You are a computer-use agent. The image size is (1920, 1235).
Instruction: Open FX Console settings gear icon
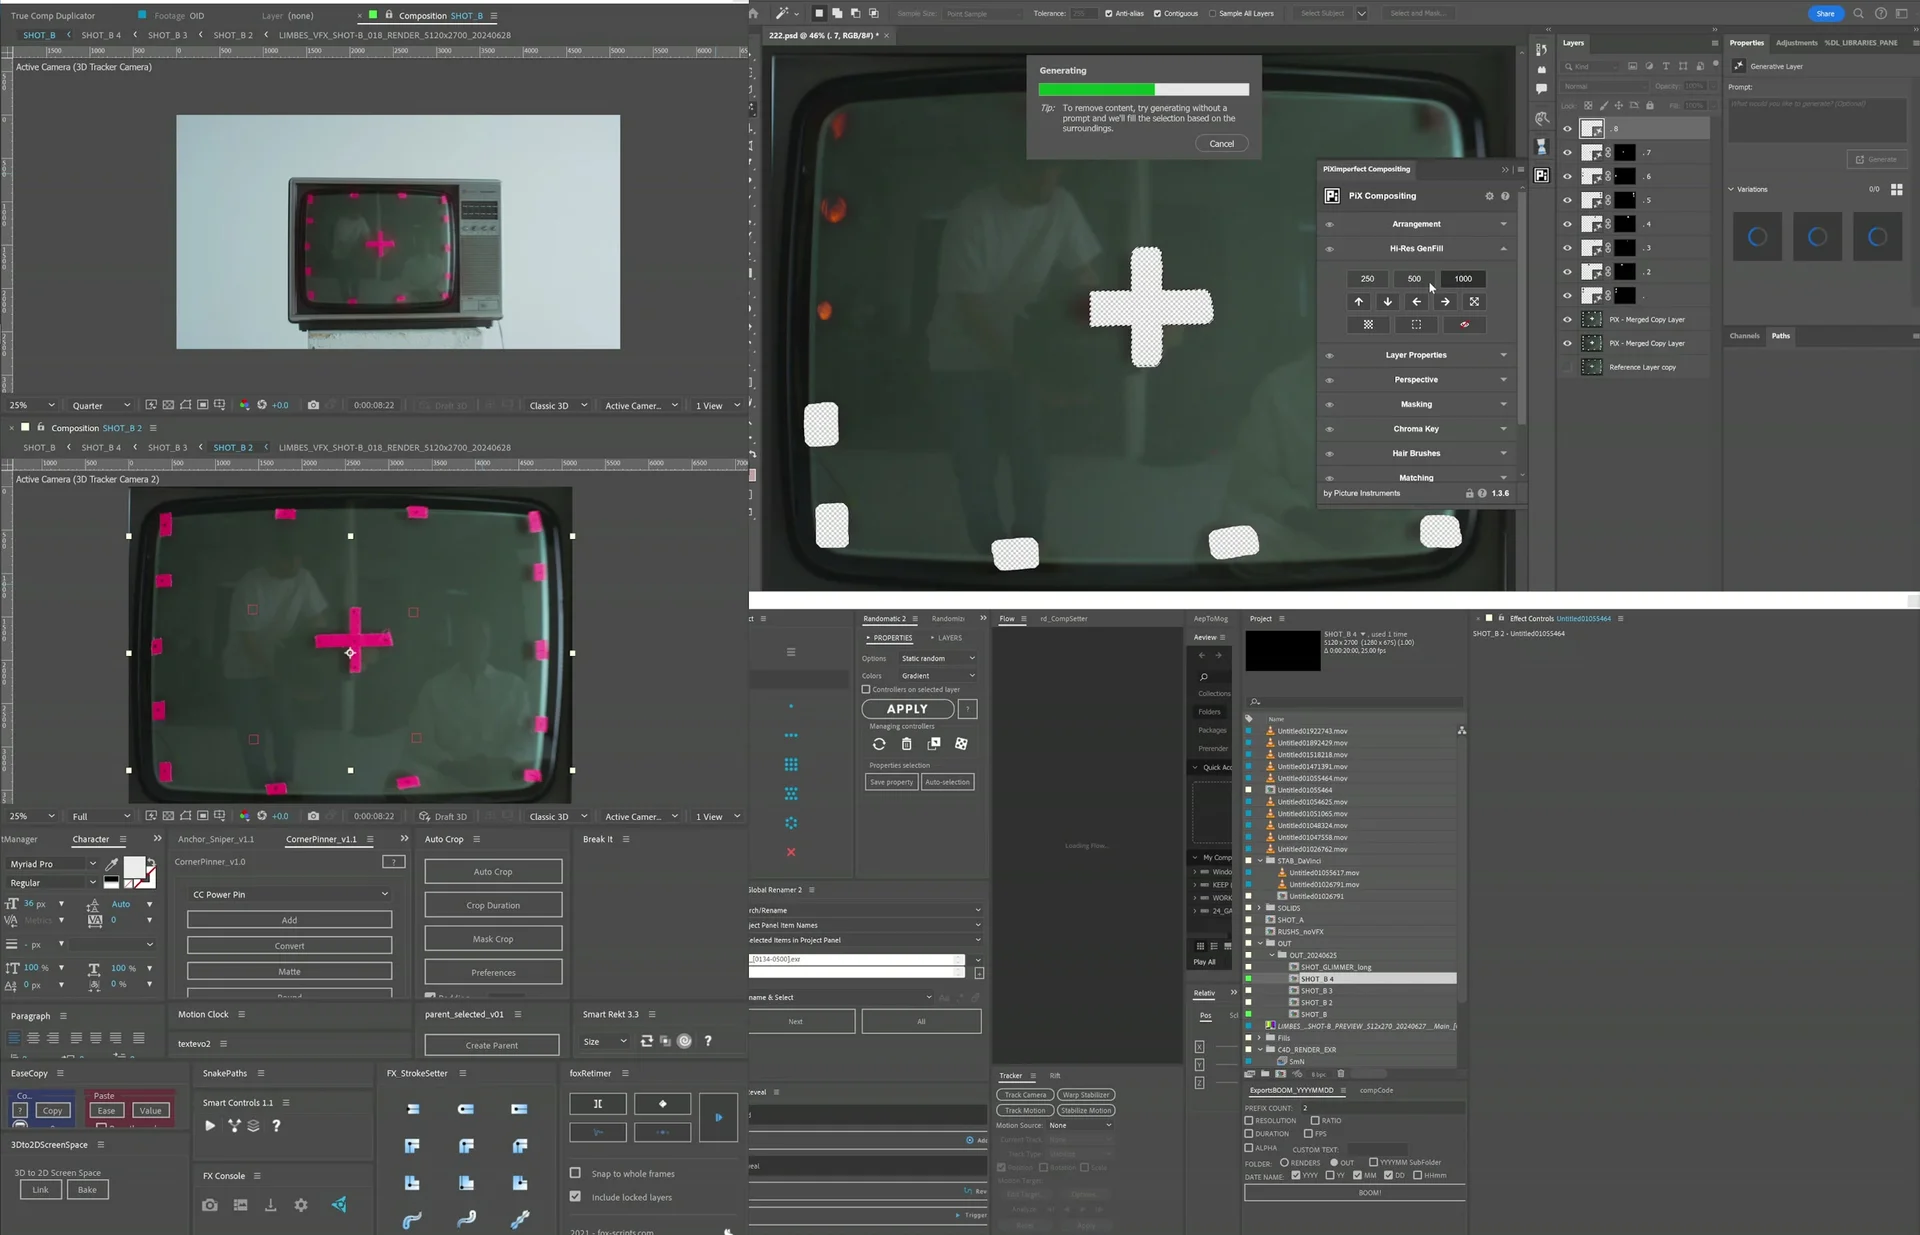pyautogui.click(x=301, y=1205)
